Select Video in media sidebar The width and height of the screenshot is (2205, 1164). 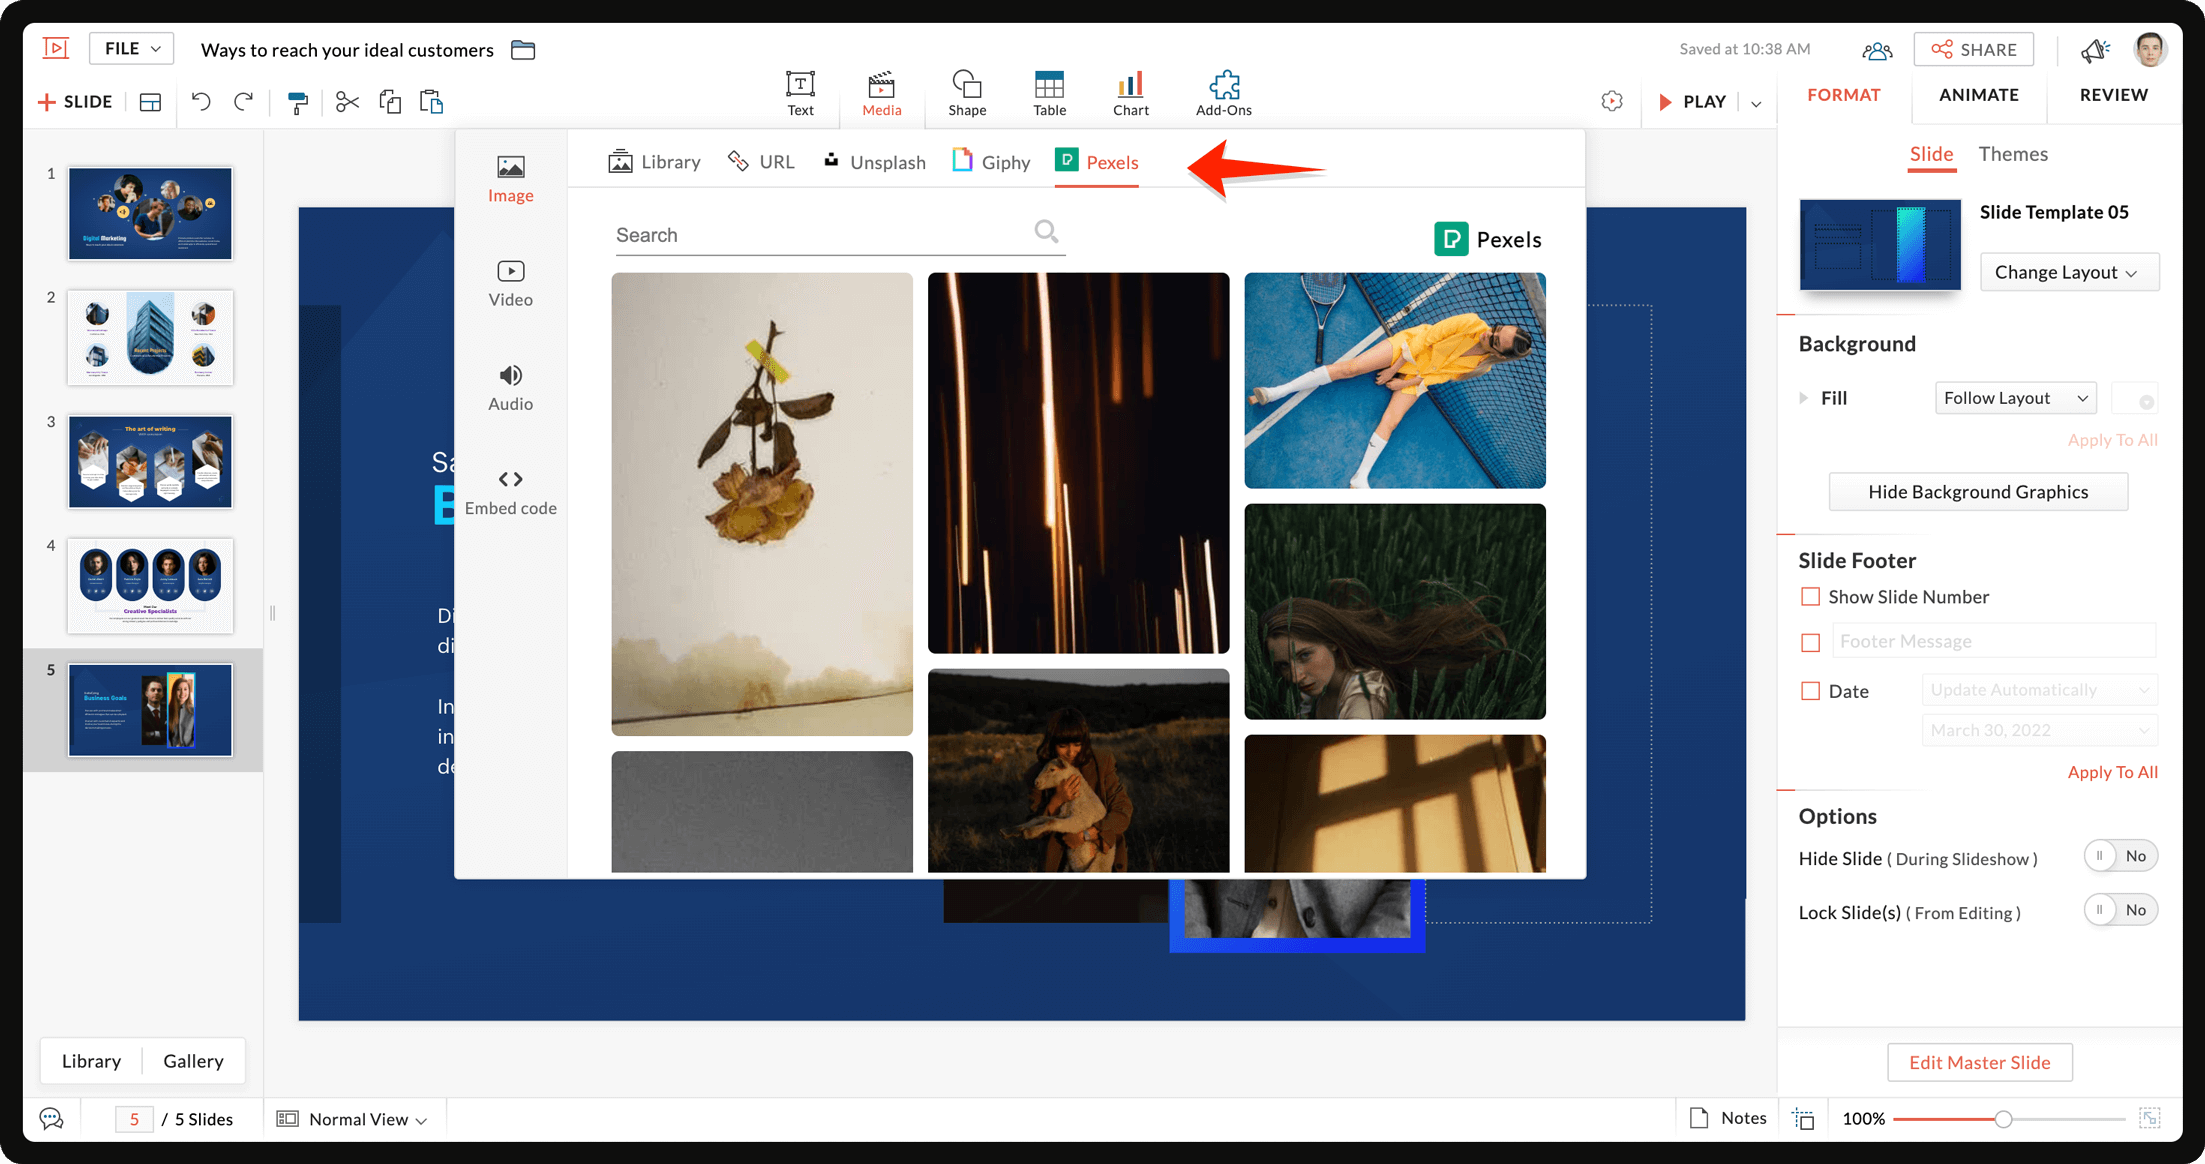point(510,283)
